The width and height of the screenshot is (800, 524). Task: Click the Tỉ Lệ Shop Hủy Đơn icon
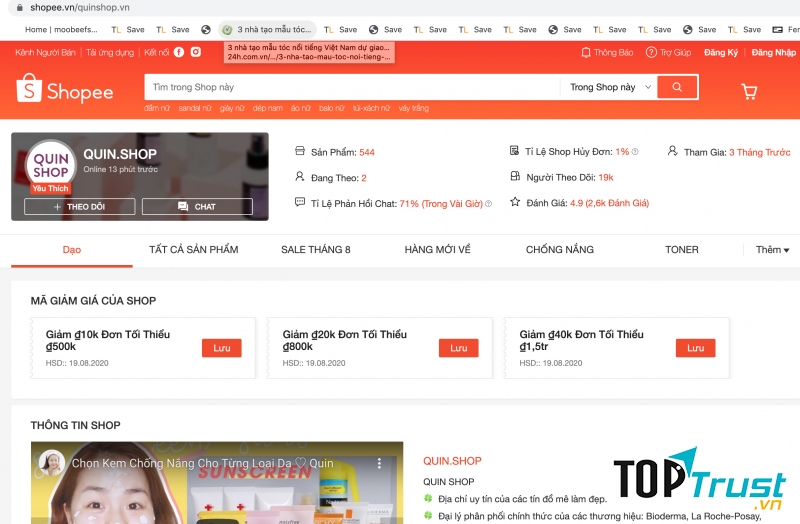pyautogui.click(x=514, y=151)
